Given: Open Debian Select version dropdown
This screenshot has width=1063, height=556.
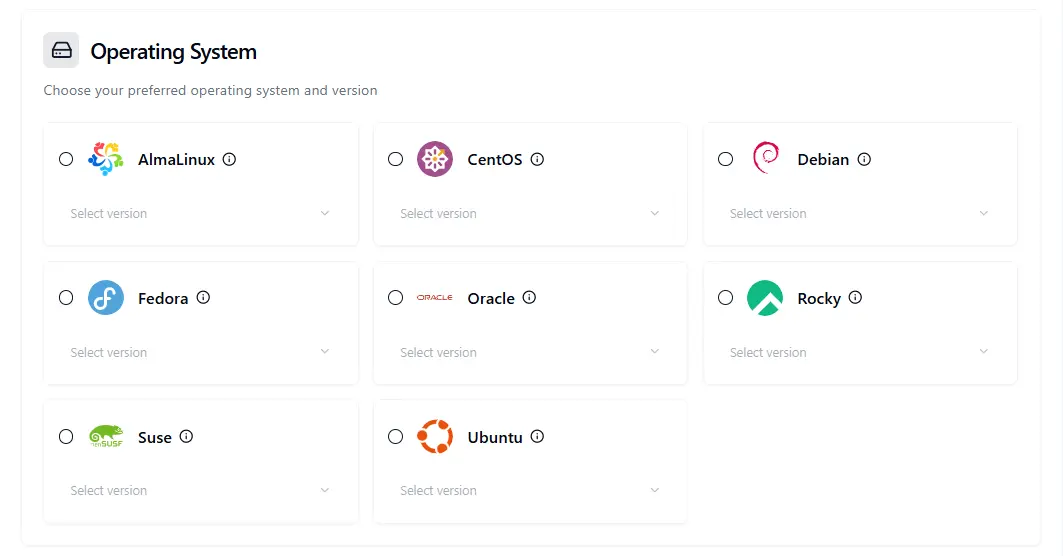Looking at the screenshot, I should tap(860, 214).
